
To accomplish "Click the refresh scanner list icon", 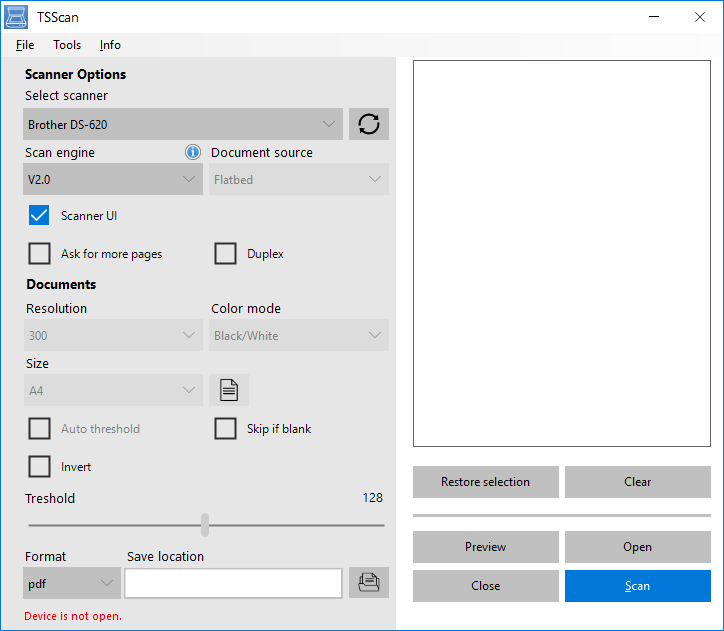I will [368, 124].
